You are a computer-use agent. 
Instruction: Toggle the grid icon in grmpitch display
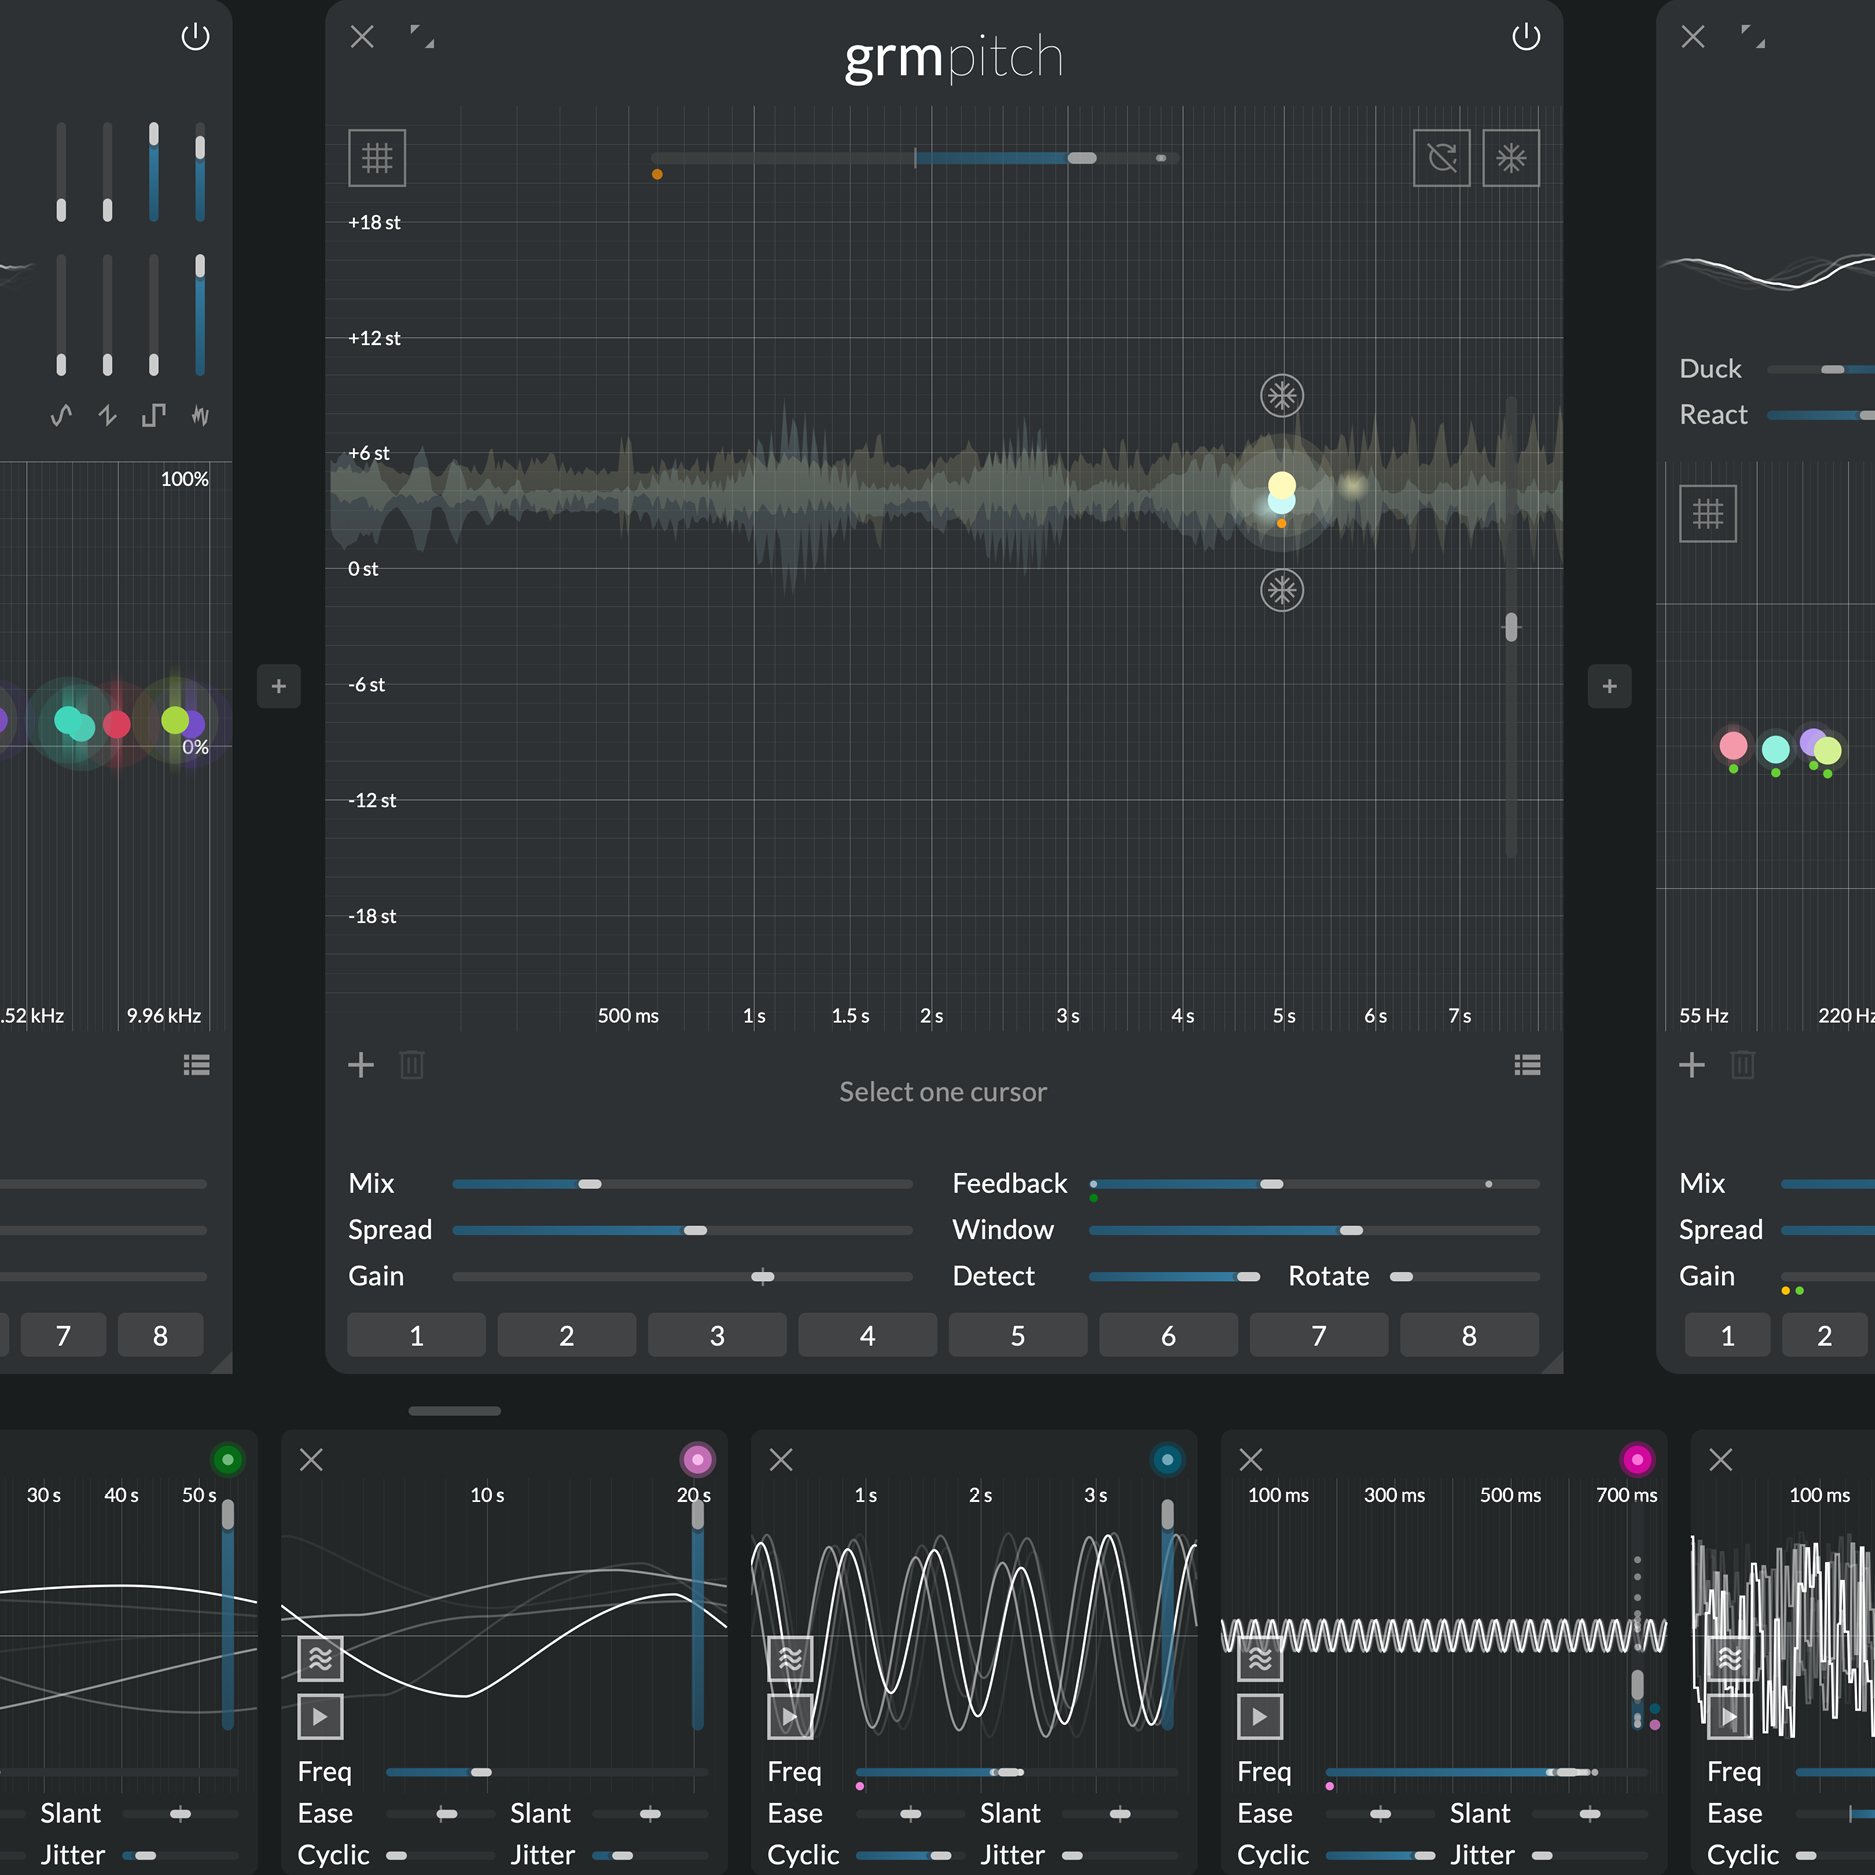click(x=377, y=158)
